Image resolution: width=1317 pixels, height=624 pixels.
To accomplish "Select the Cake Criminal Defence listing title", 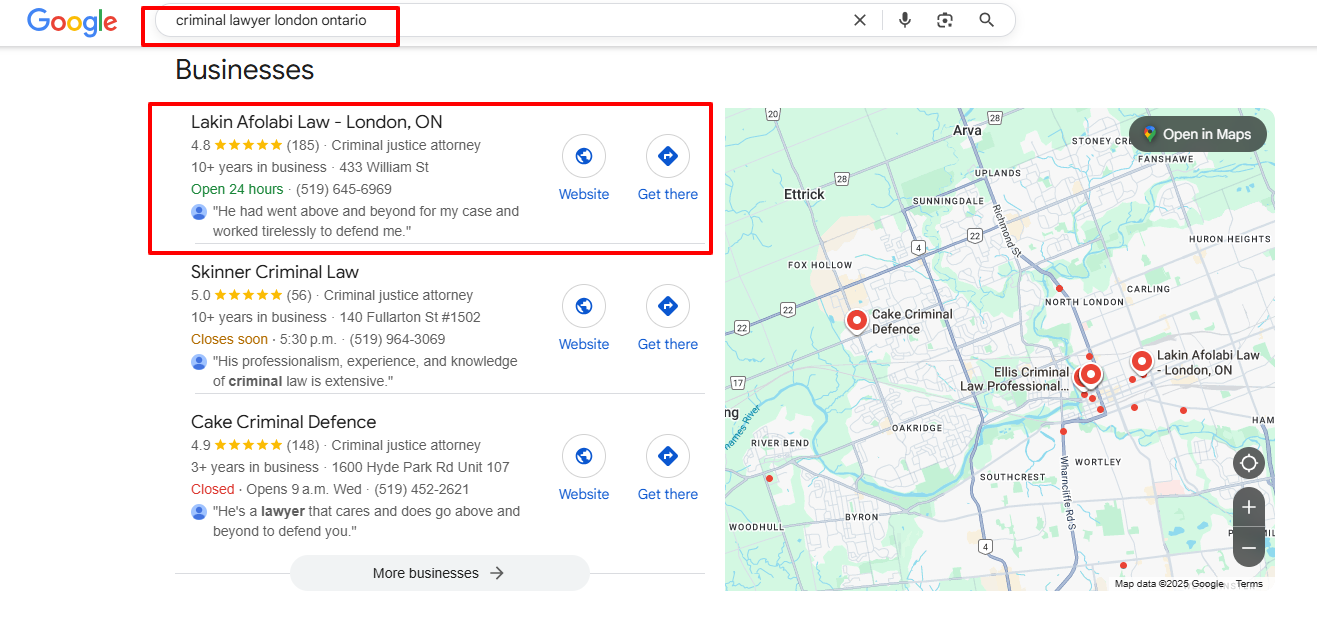I will point(283,422).
